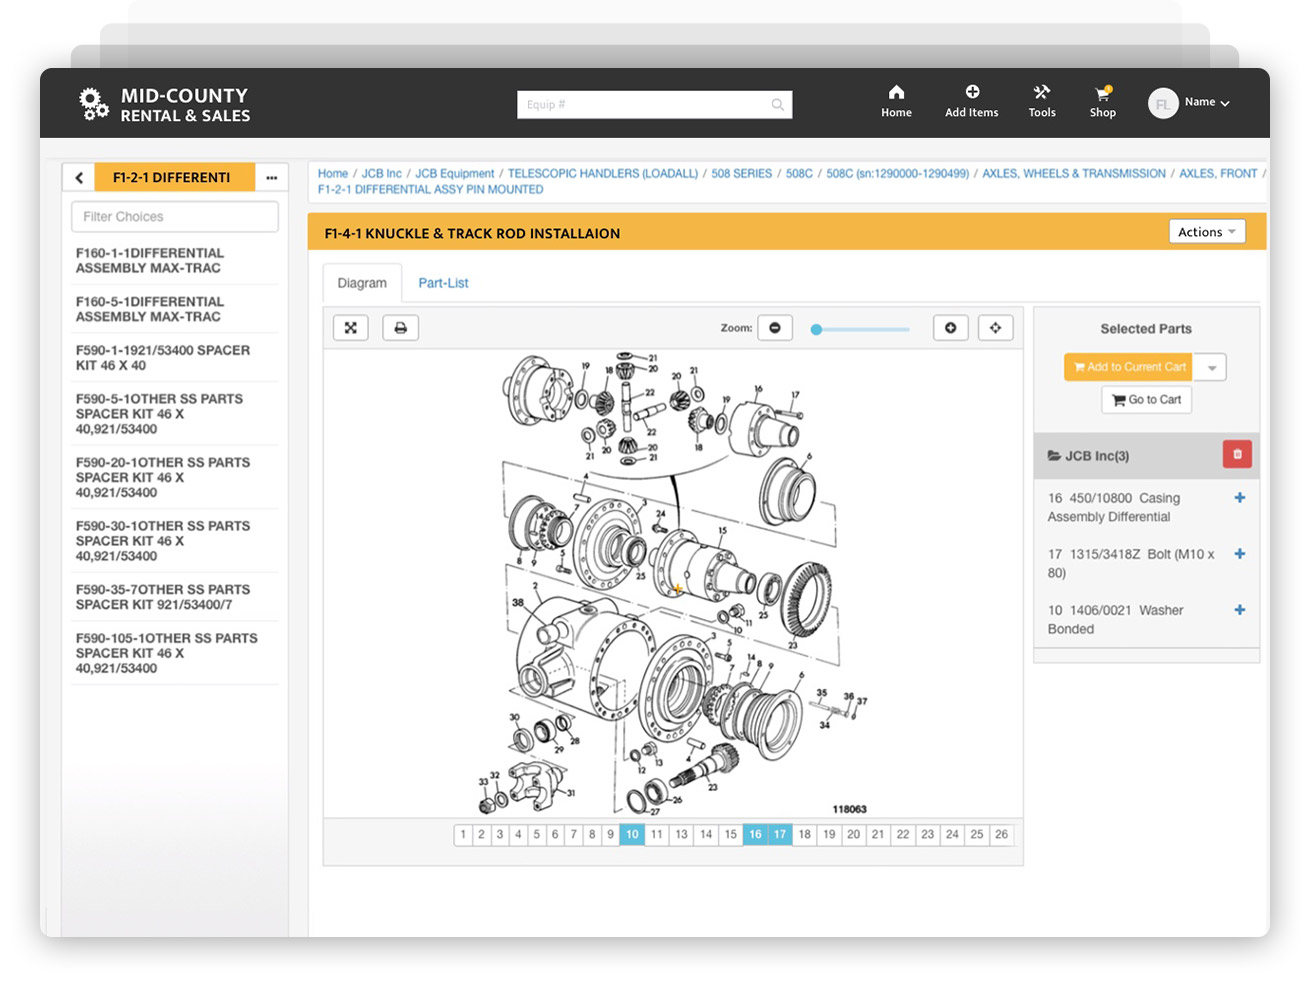Zoom out with the minus icon
Viewport: 1310px width, 1001px height.
(x=775, y=327)
